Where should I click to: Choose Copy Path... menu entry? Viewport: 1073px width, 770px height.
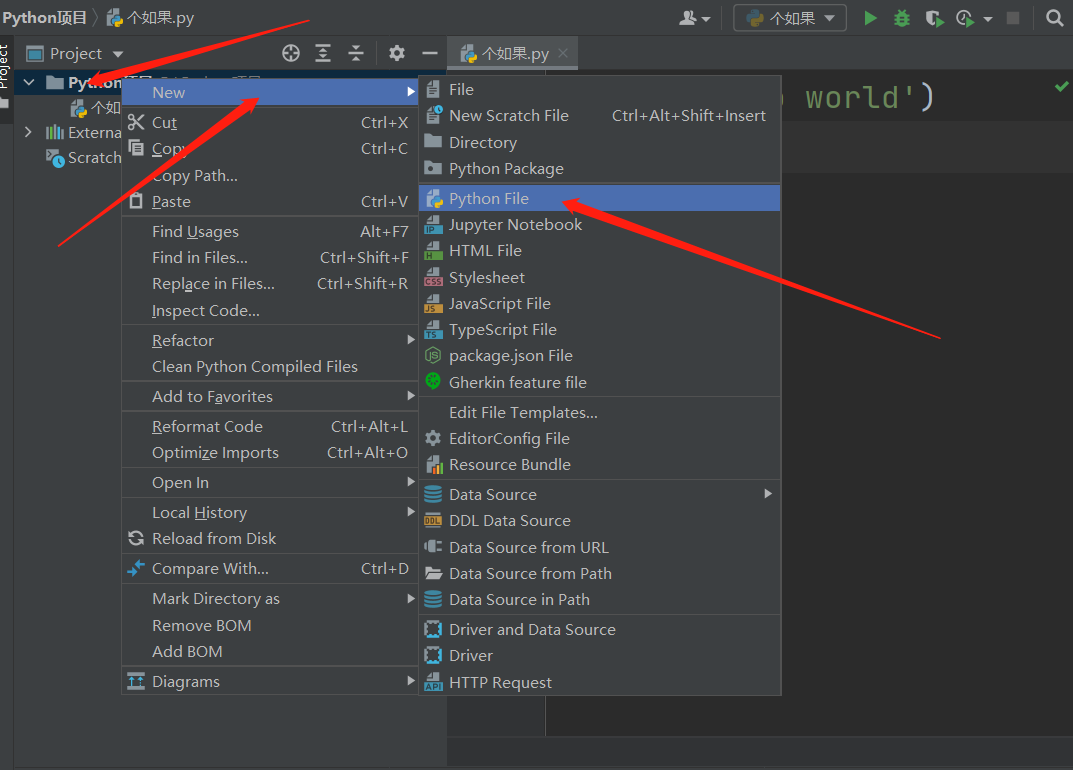click(x=270, y=176)
